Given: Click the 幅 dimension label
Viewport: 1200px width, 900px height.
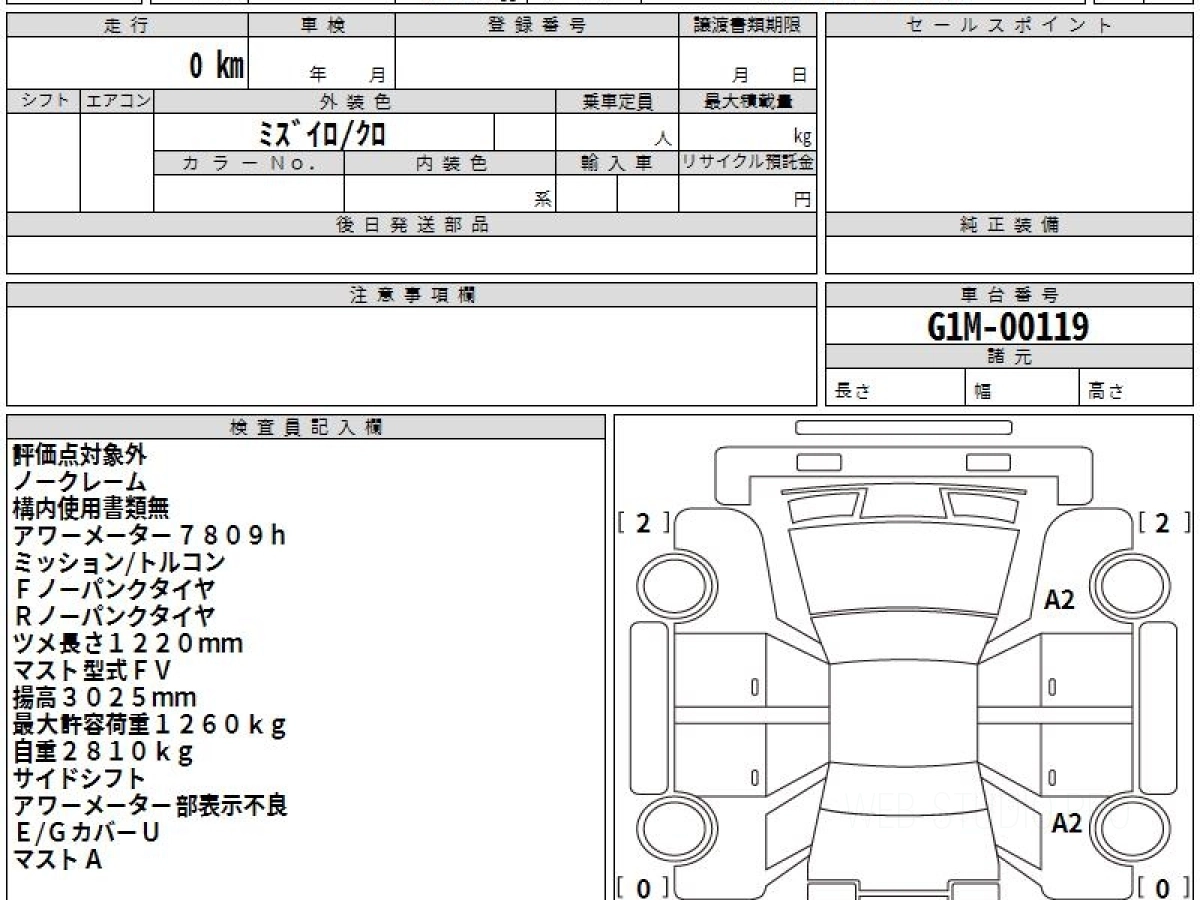Looking at the screenshot, I should [983, 392].
